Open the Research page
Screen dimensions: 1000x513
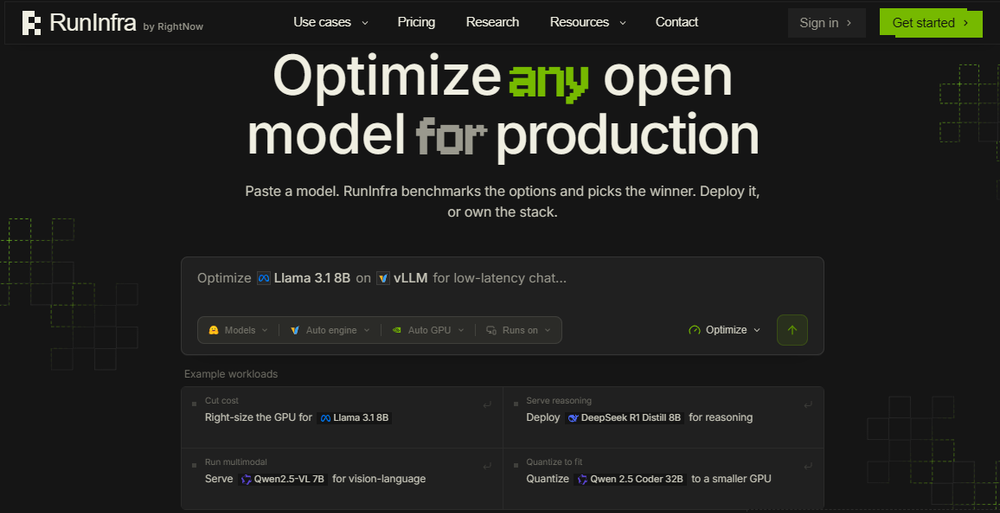(x=492, y=22)
